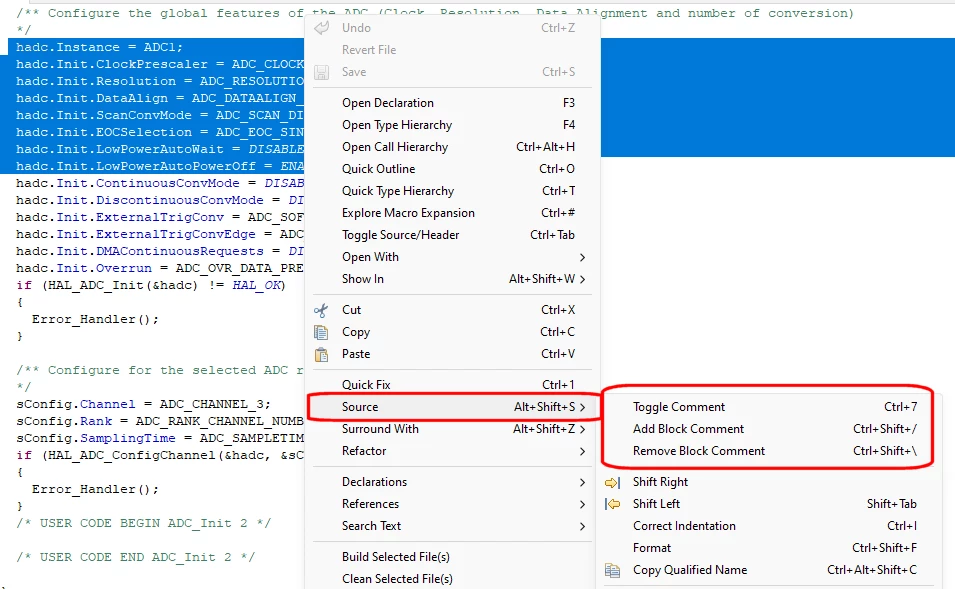Select Clean Selected File(s)

click(452, 579)
